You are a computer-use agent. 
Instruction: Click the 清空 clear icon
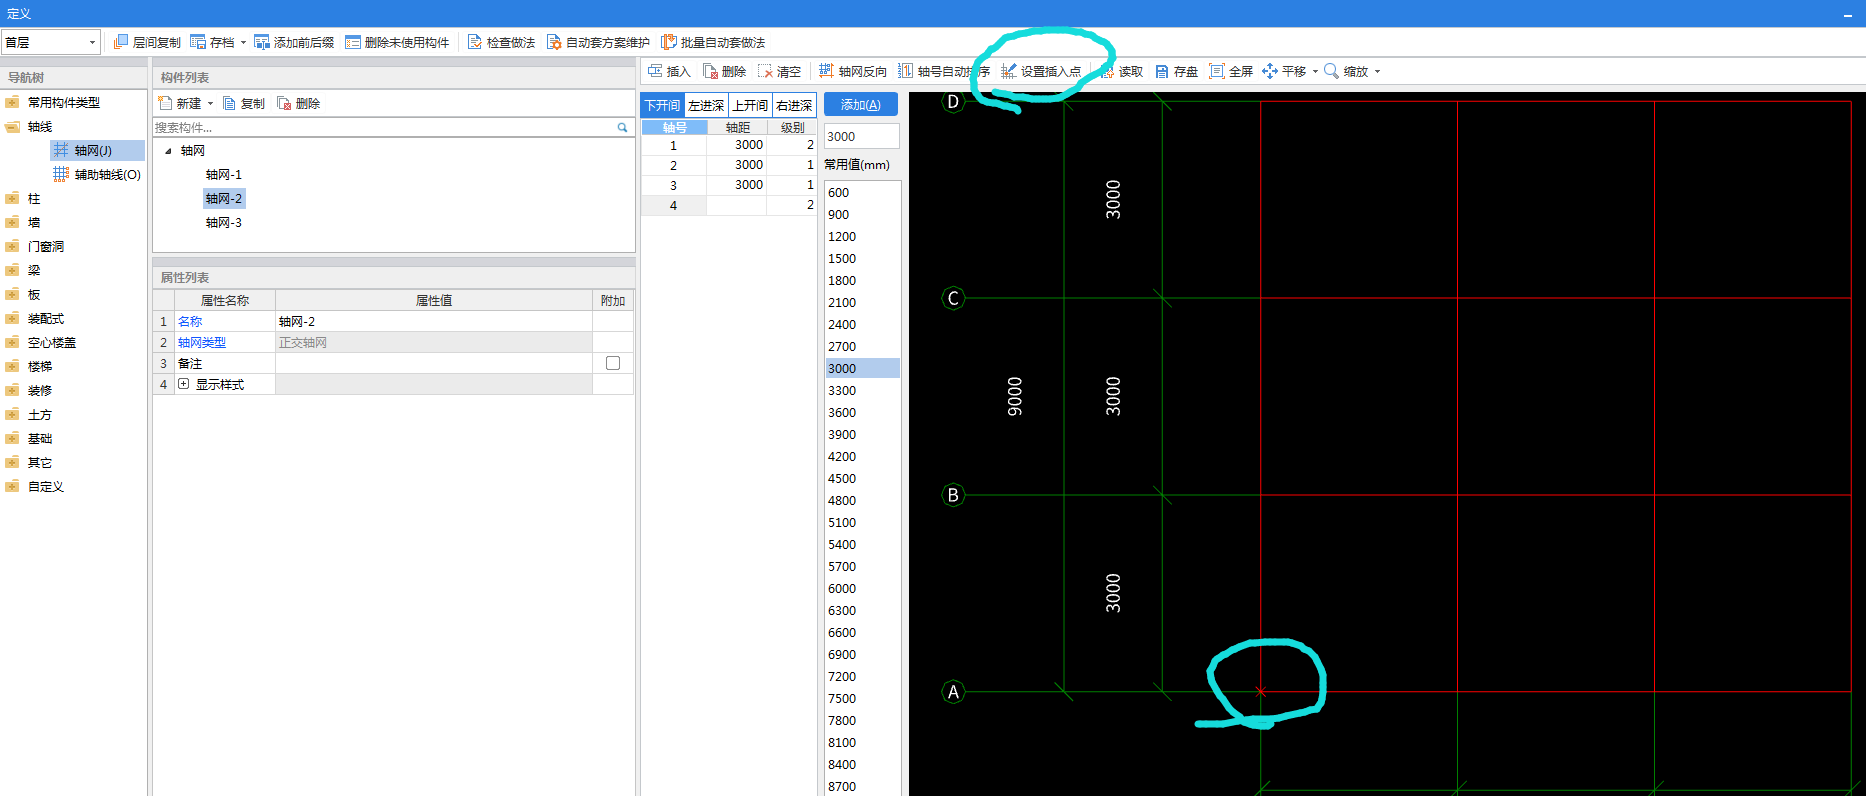(x=765, y=71)
